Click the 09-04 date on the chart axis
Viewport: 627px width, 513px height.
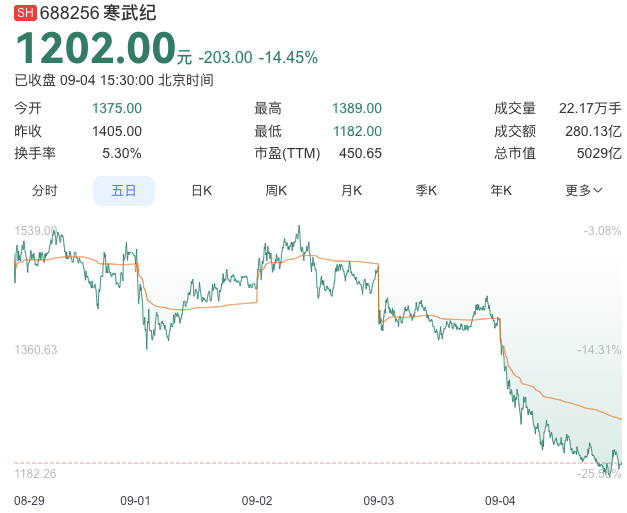tap(500, 500)
